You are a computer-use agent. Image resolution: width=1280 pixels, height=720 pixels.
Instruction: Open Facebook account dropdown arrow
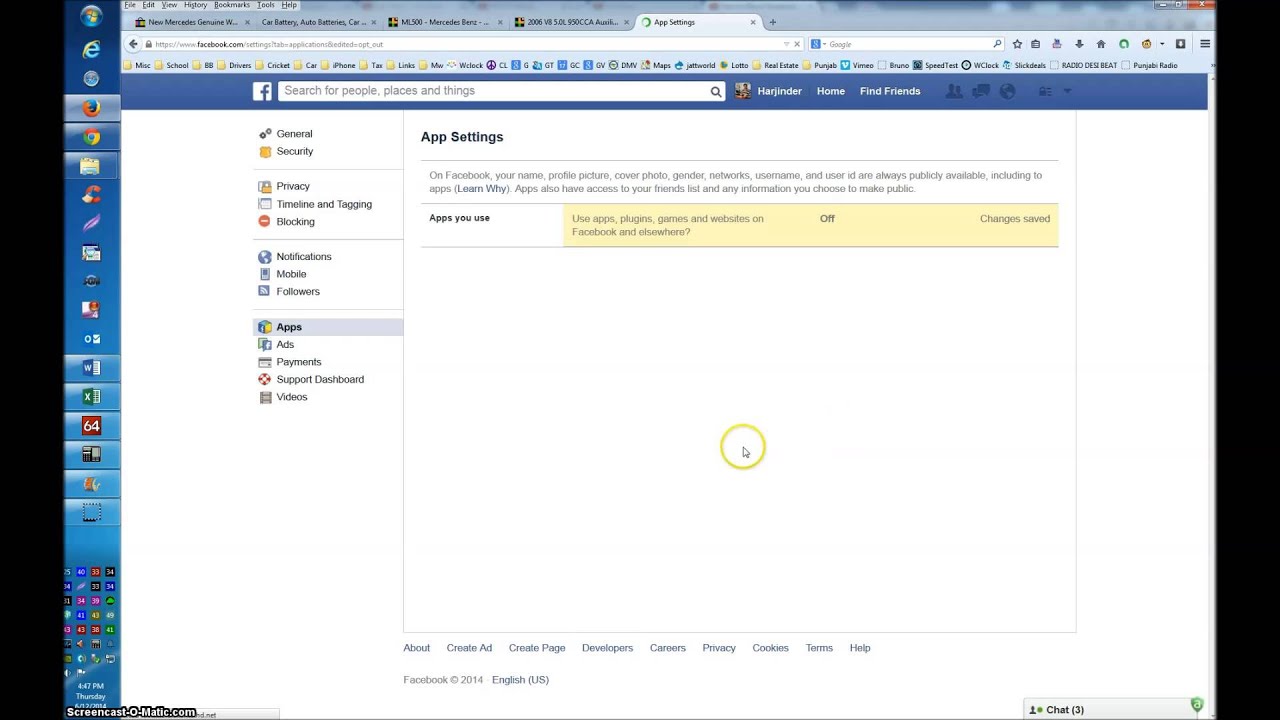click(x=1067, y=91)
